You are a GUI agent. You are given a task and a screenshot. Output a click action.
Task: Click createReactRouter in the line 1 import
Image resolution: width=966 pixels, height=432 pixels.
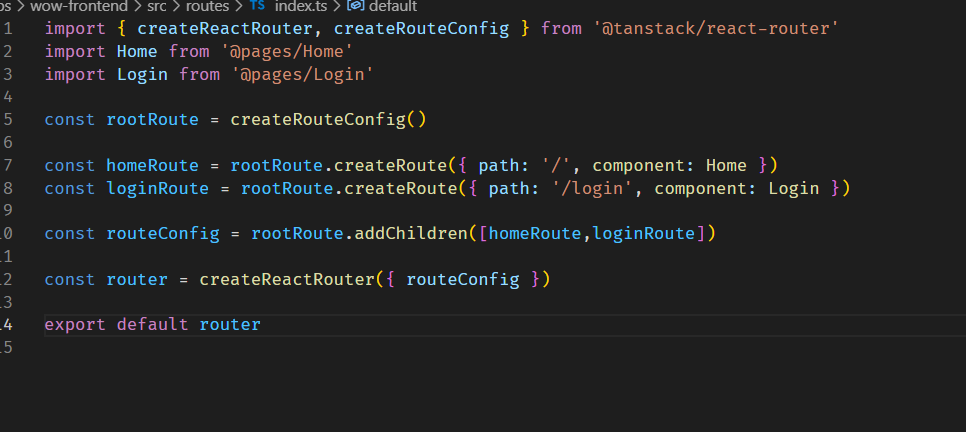225,28
